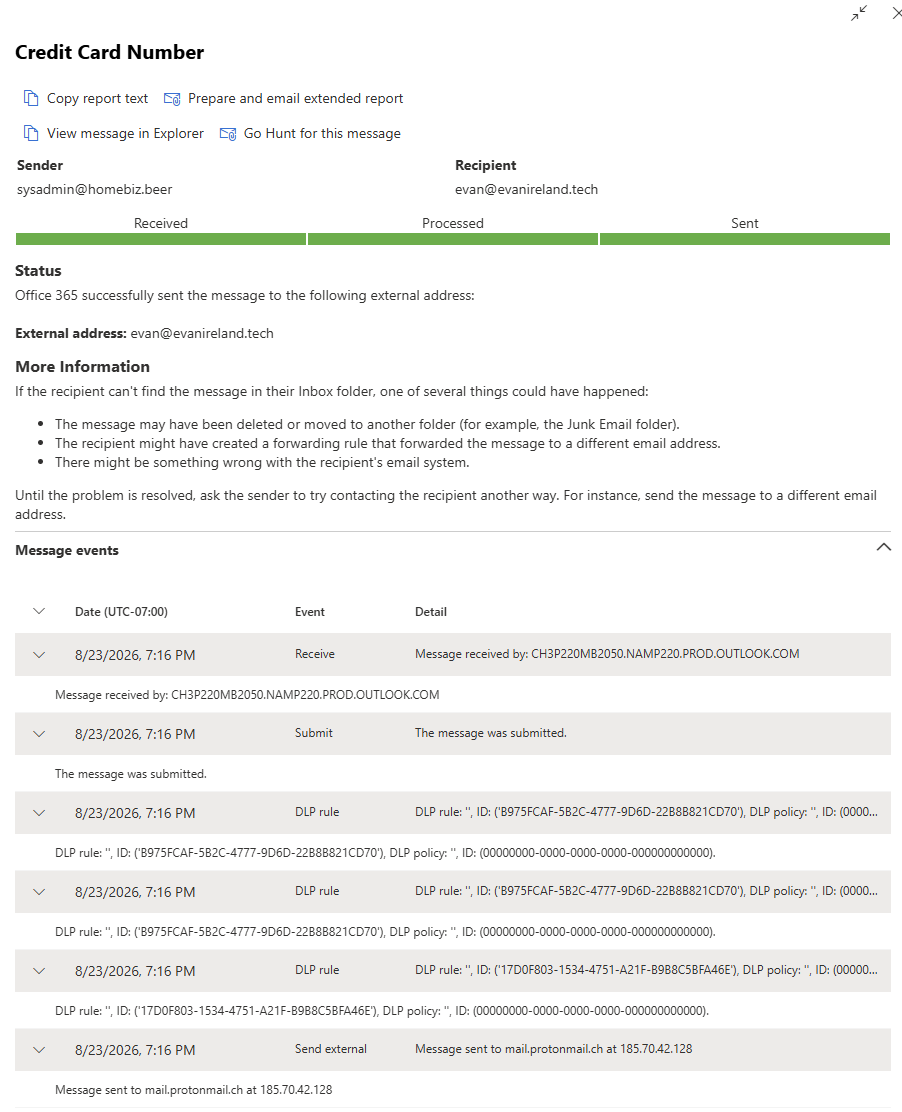Image resolution: width=902 pixels, height=1112 pixels.
Task: Click the Go Hunt for this message icon
Action: 228,133
